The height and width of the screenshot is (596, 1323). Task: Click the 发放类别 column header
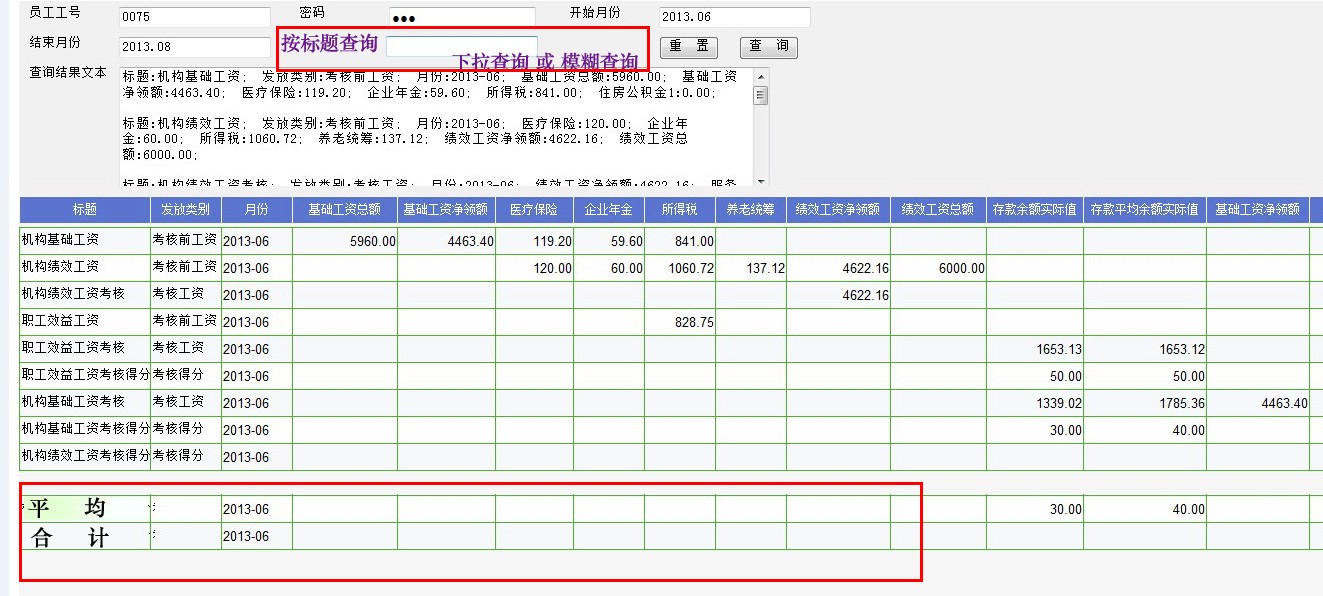click(185, 210)
